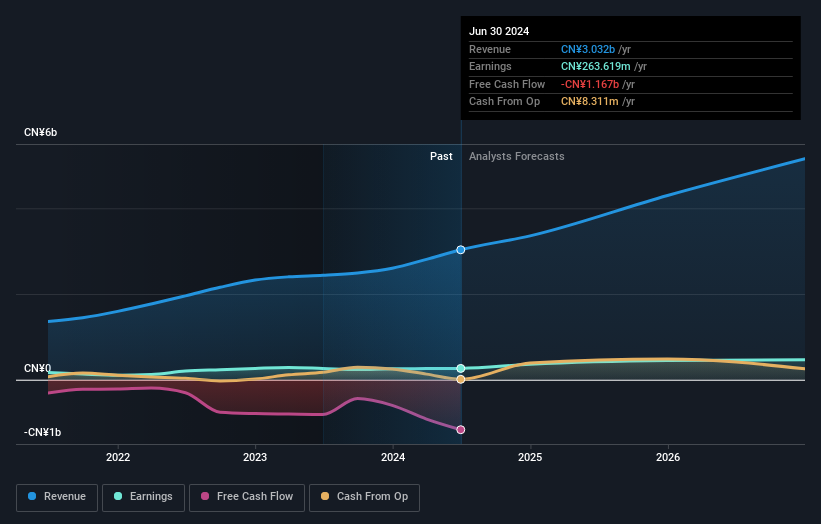Screen dimensions: 821x524
Task: Select the Free Cash Flow pink data point
Action: point(461,430)
